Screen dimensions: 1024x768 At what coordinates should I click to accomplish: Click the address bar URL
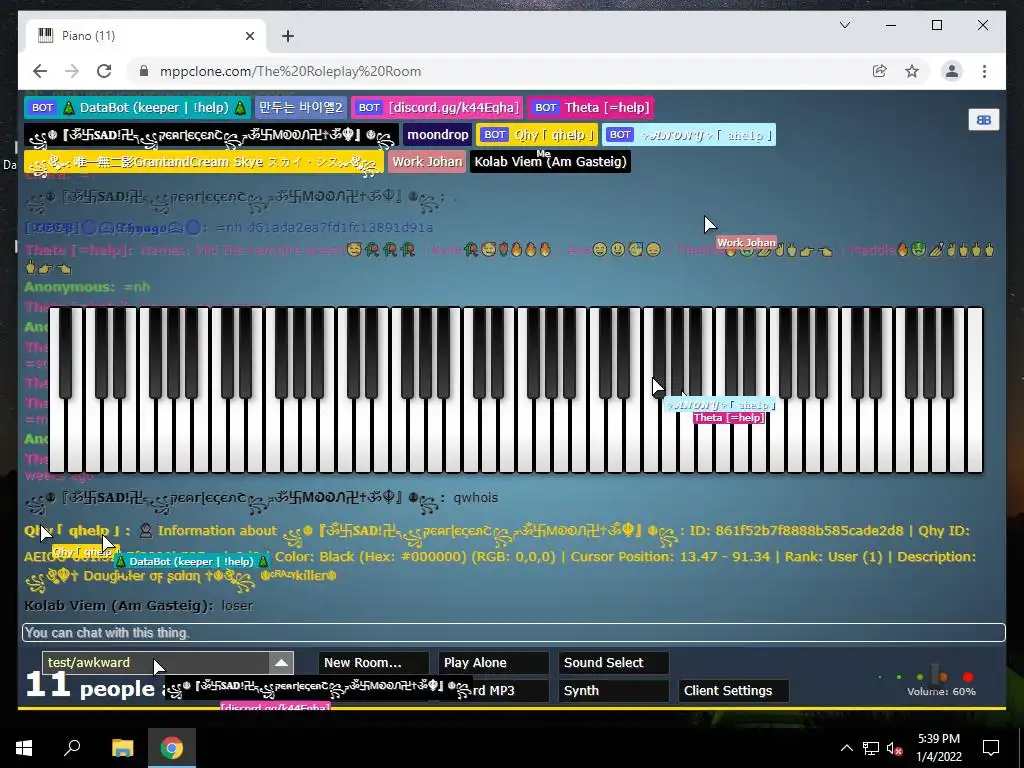coord(291,71)
